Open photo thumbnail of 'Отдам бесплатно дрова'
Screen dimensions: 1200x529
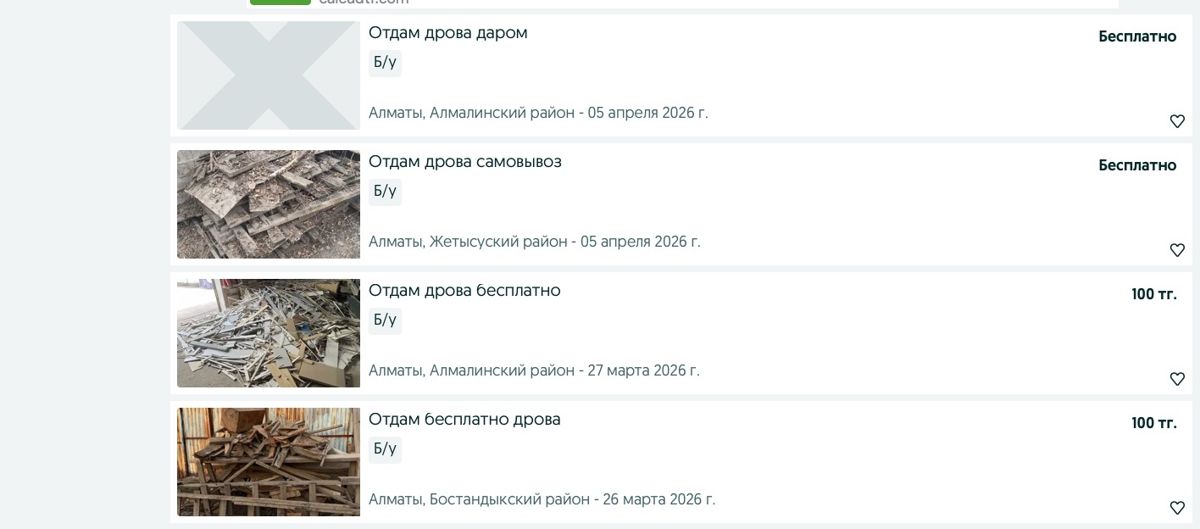point(268,462)
